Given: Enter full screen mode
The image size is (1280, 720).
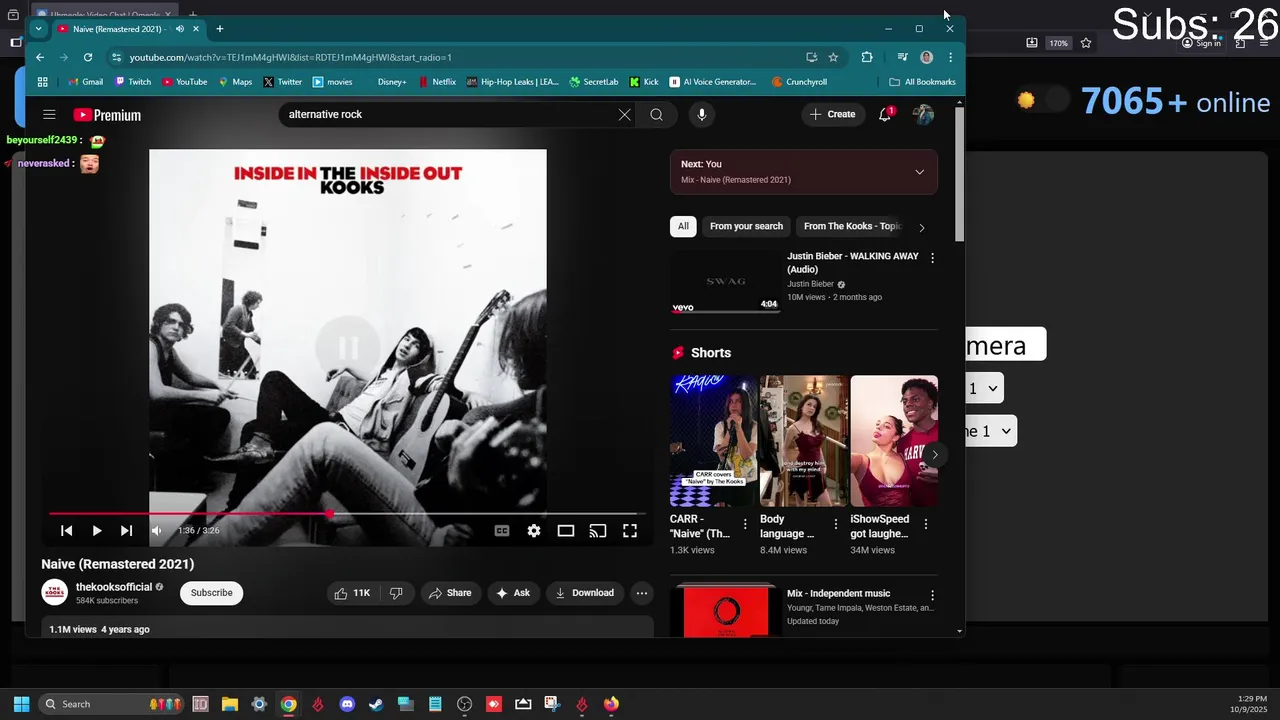Looking at the screenshot, I should click(630, 531).
